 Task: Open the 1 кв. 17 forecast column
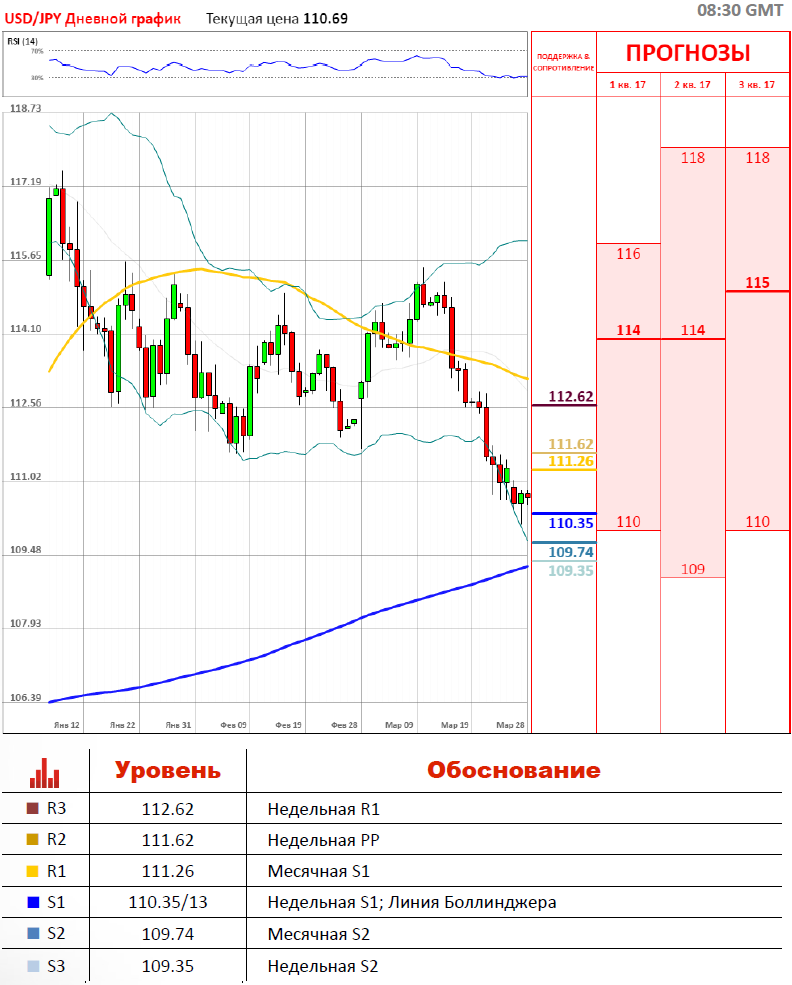point(628,85)
